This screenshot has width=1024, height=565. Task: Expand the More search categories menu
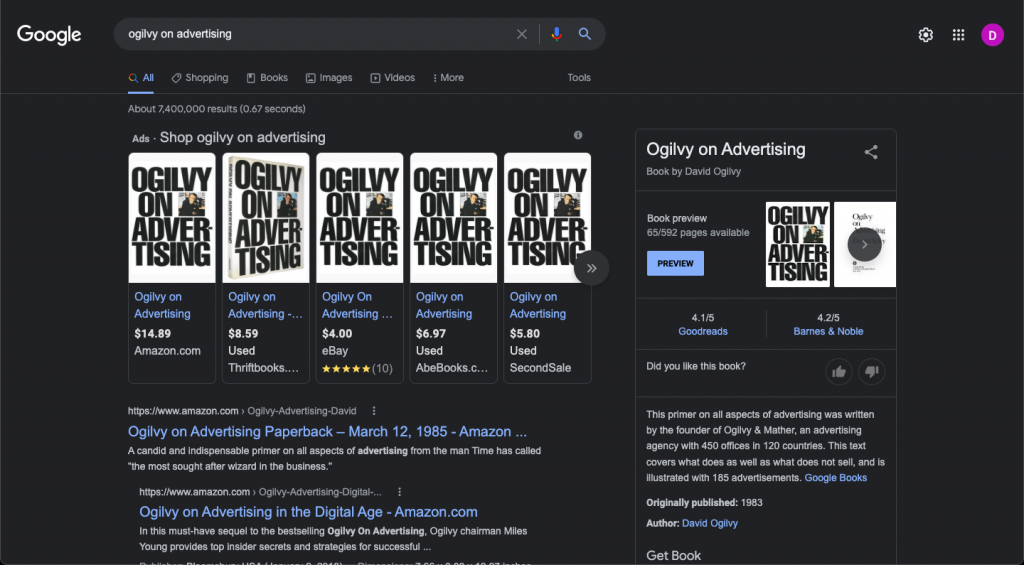coord(448,78)
